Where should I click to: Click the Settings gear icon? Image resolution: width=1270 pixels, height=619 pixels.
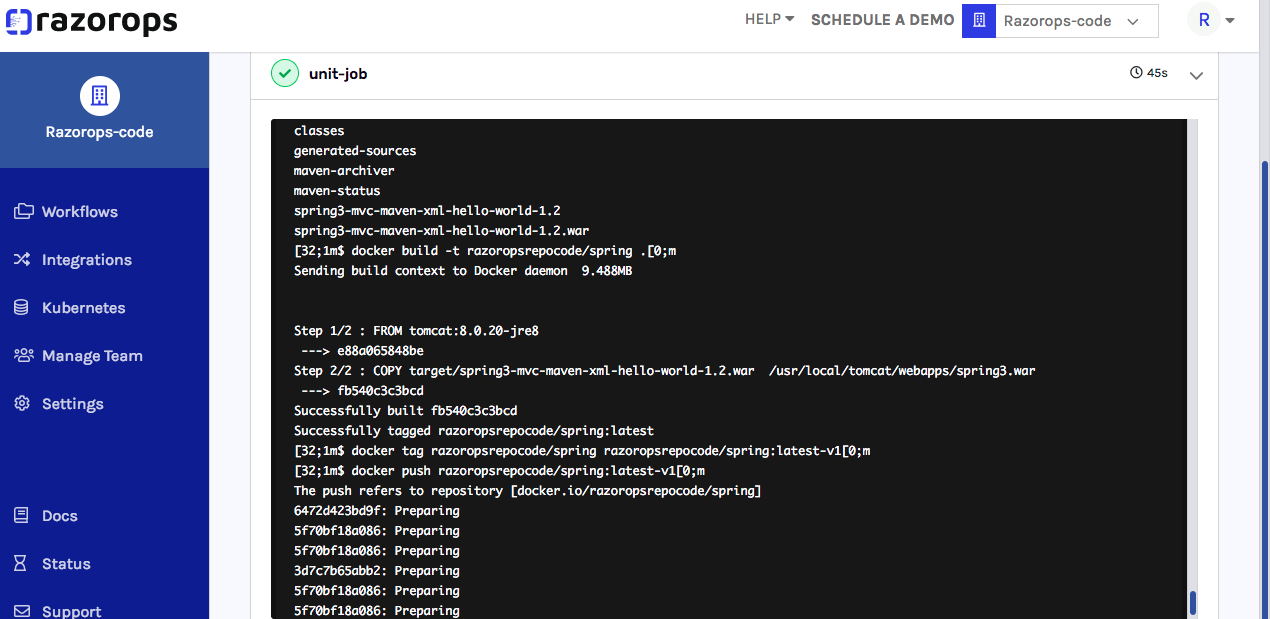[x=22, y=404]
